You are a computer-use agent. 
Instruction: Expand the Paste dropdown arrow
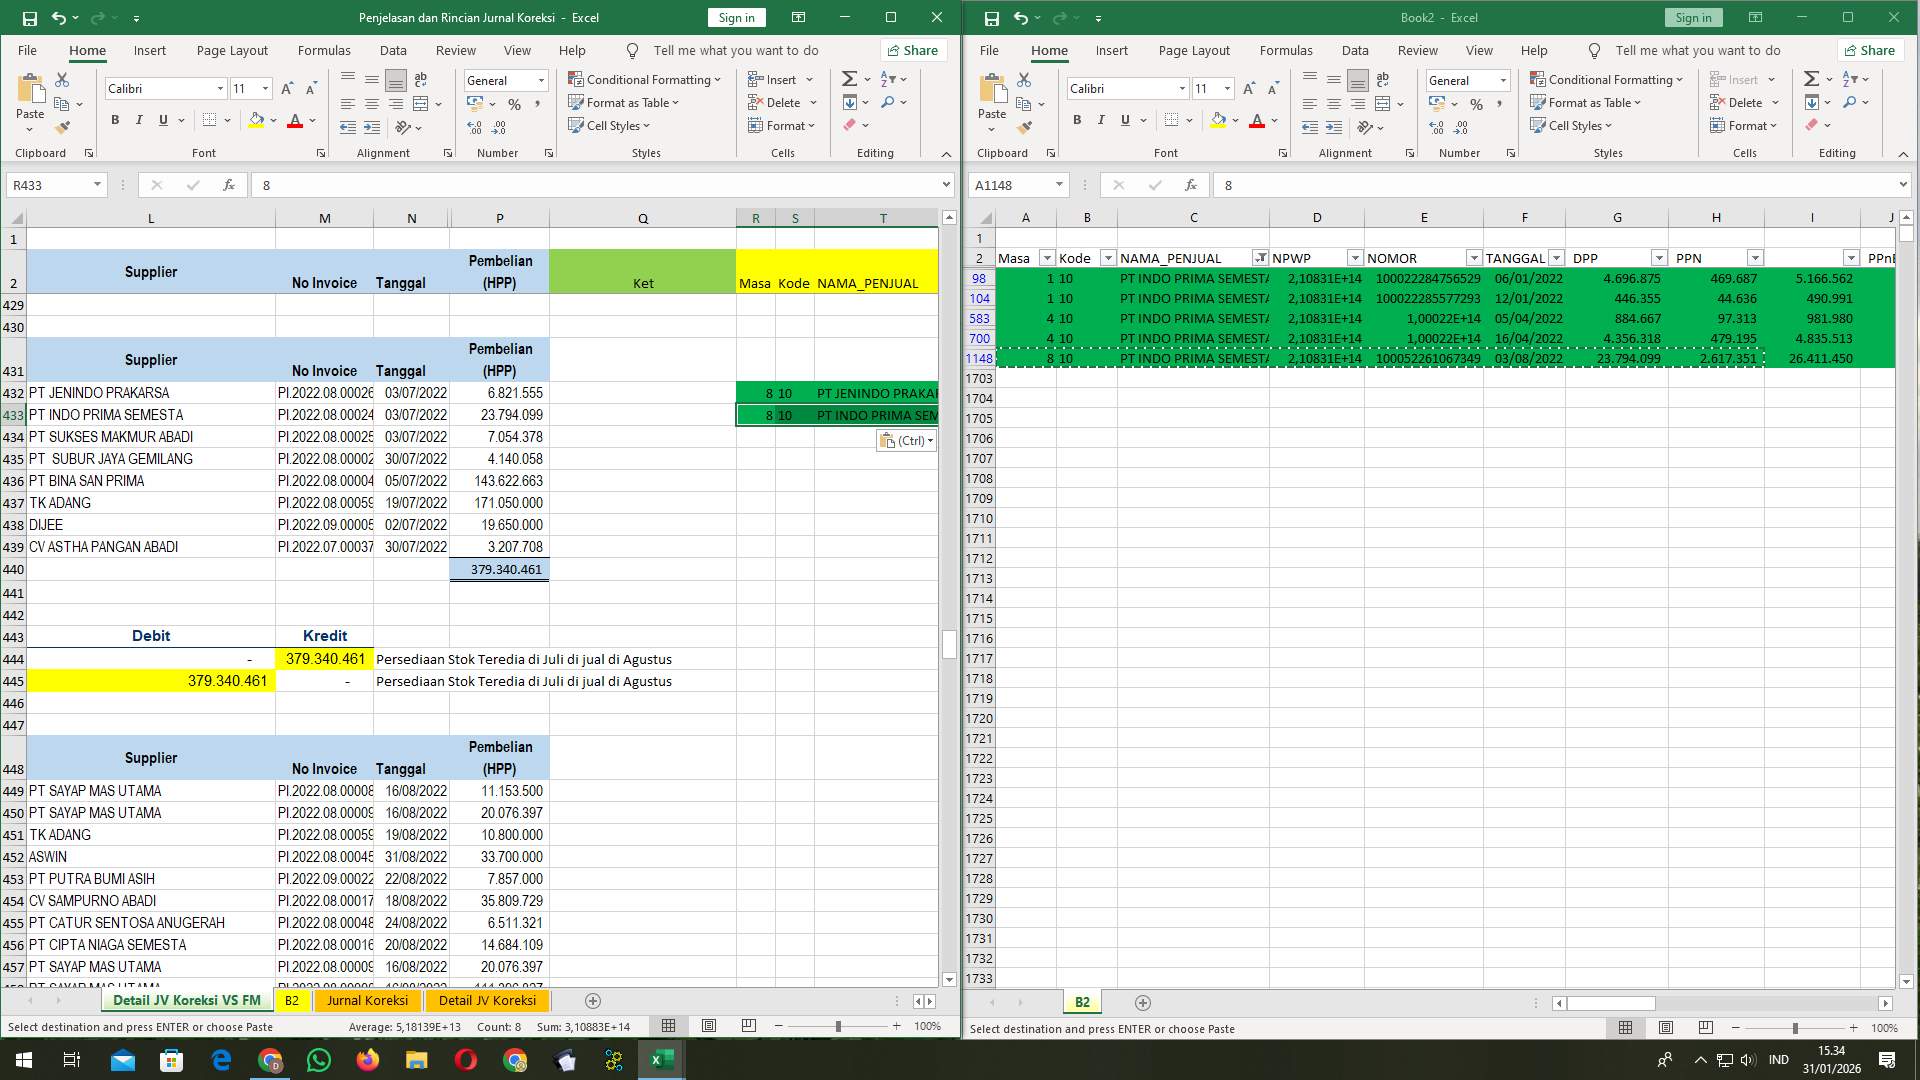coord(29,128)
